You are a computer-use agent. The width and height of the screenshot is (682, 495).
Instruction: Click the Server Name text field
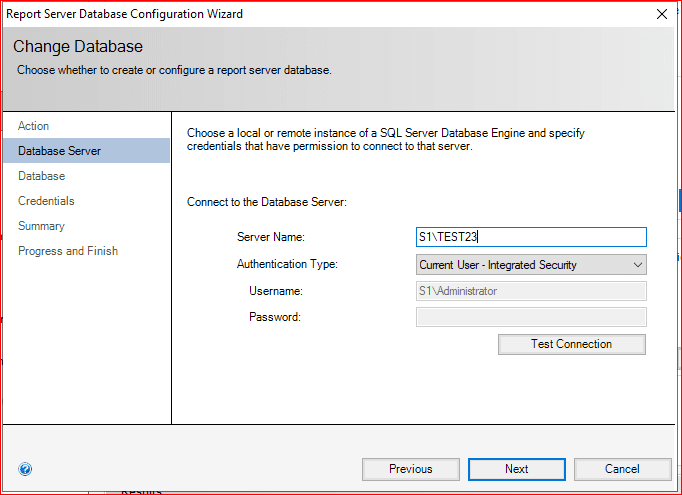click(x=531, y=237)
